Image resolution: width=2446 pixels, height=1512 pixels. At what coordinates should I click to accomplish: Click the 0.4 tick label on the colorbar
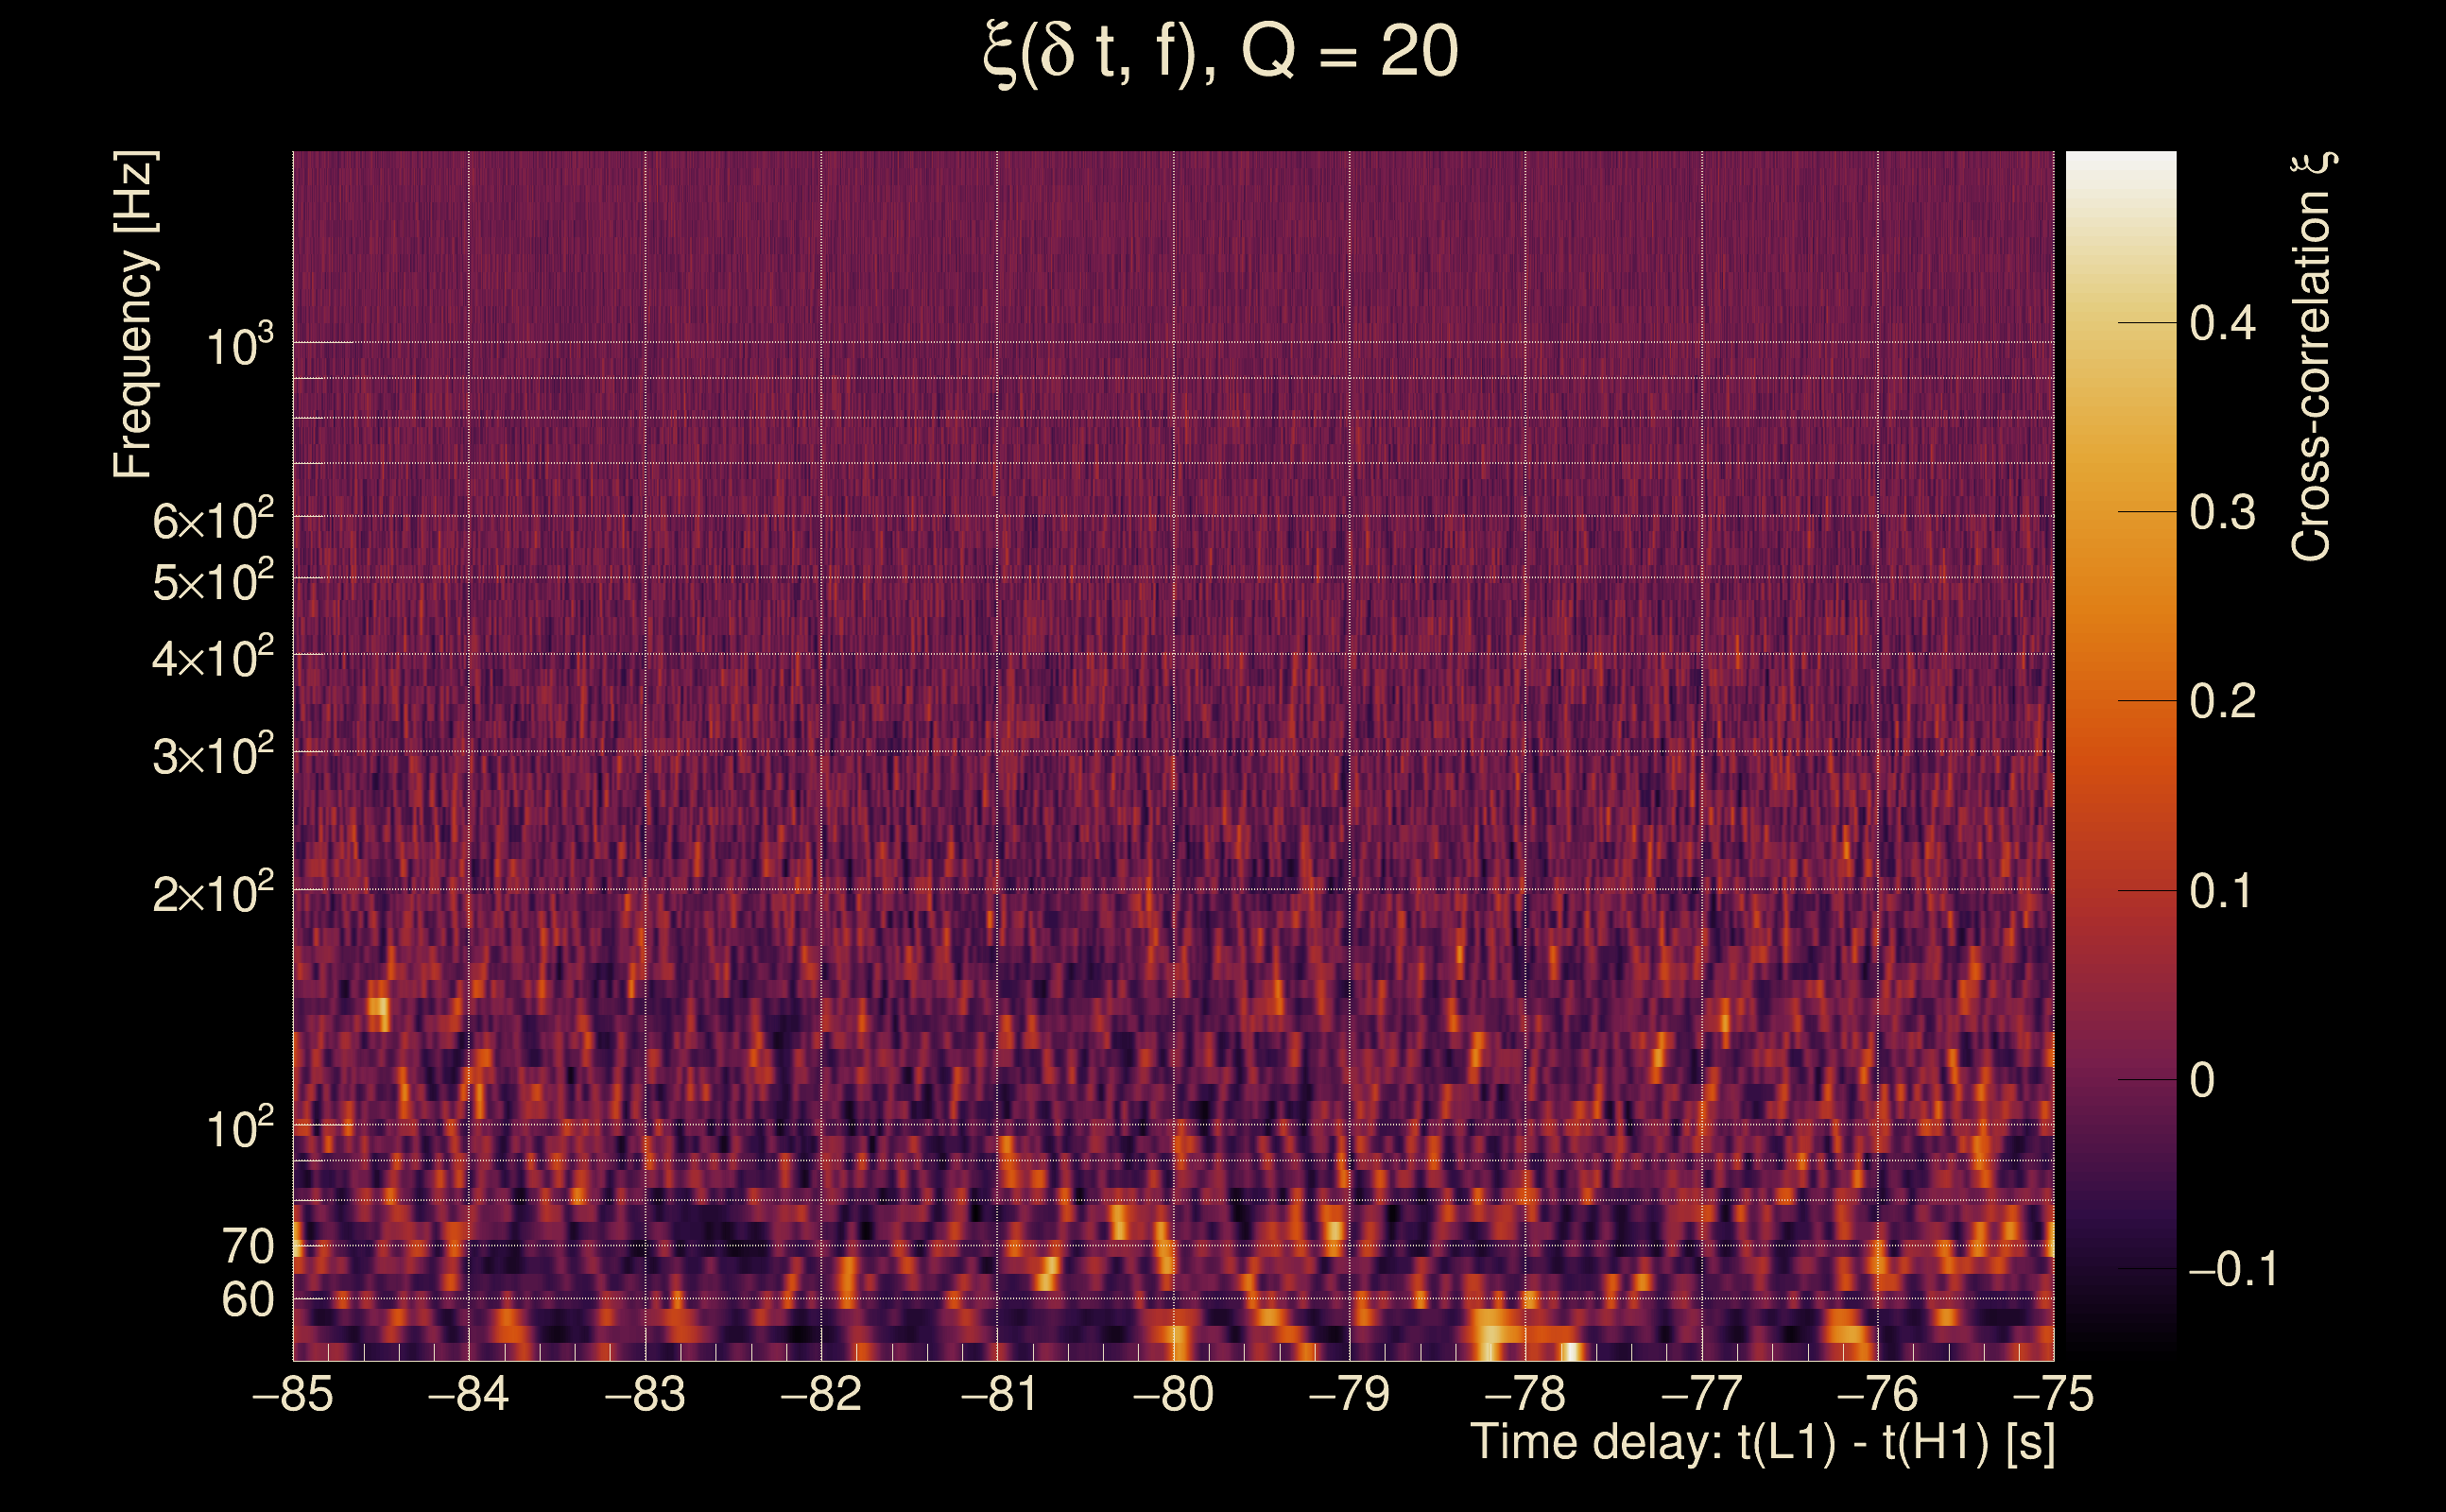pos(2222,323)
